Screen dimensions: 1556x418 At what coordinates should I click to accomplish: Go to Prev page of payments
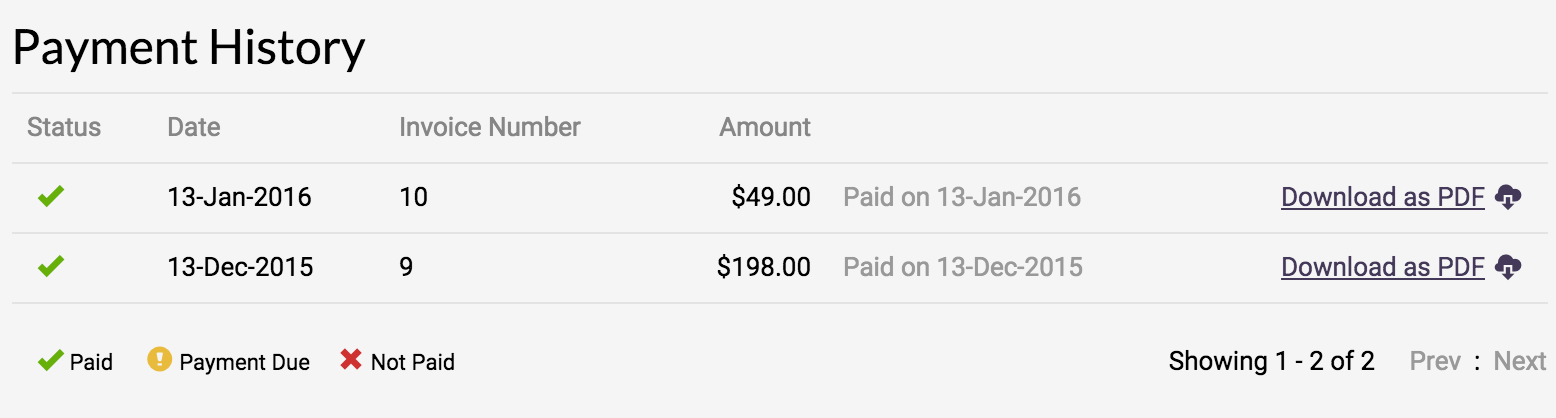[1435, 361]
